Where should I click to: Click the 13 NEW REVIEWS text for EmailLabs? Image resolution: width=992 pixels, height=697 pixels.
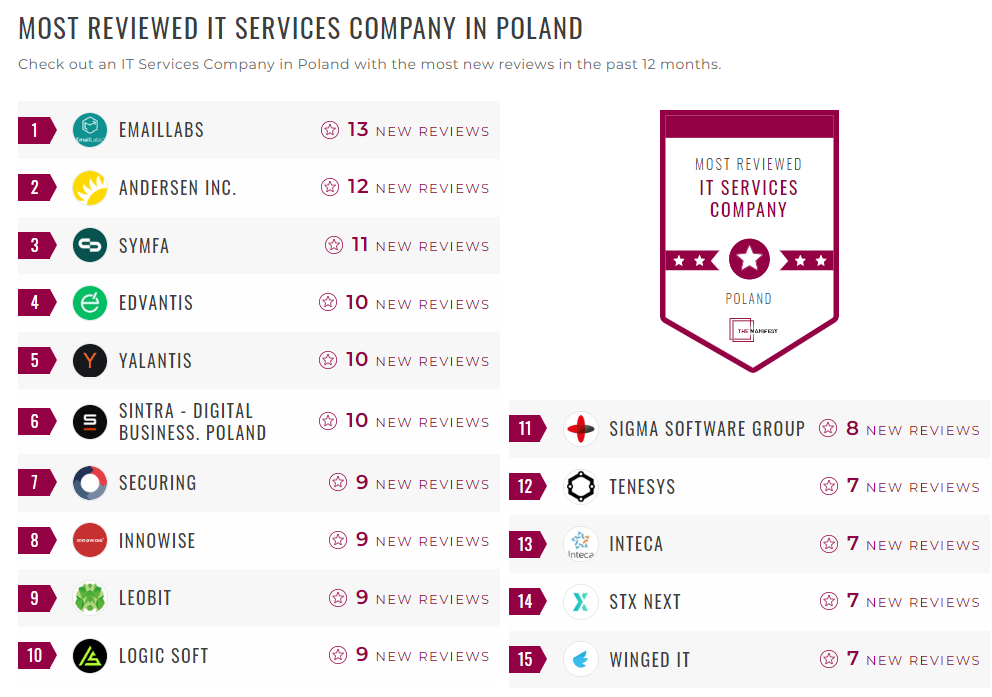pos(420,130)
